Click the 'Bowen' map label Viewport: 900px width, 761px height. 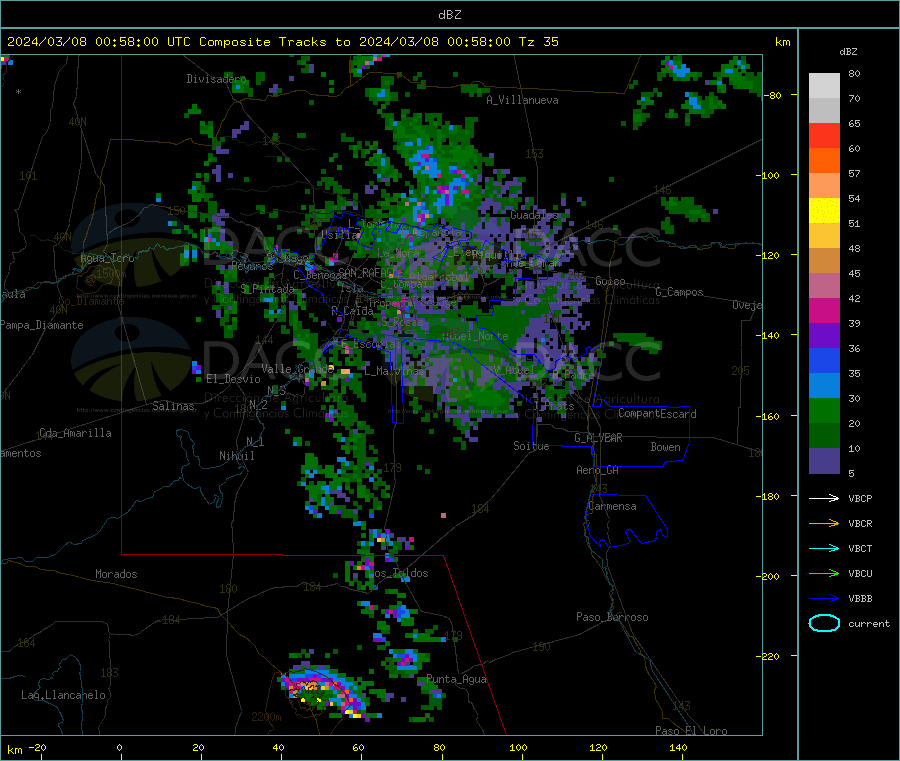[x=665, y=447]
